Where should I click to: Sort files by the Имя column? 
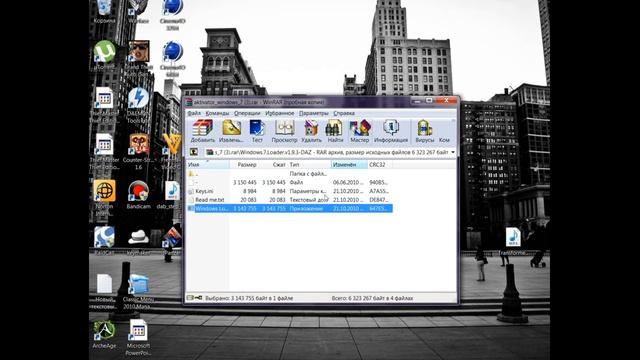[208, 164]
